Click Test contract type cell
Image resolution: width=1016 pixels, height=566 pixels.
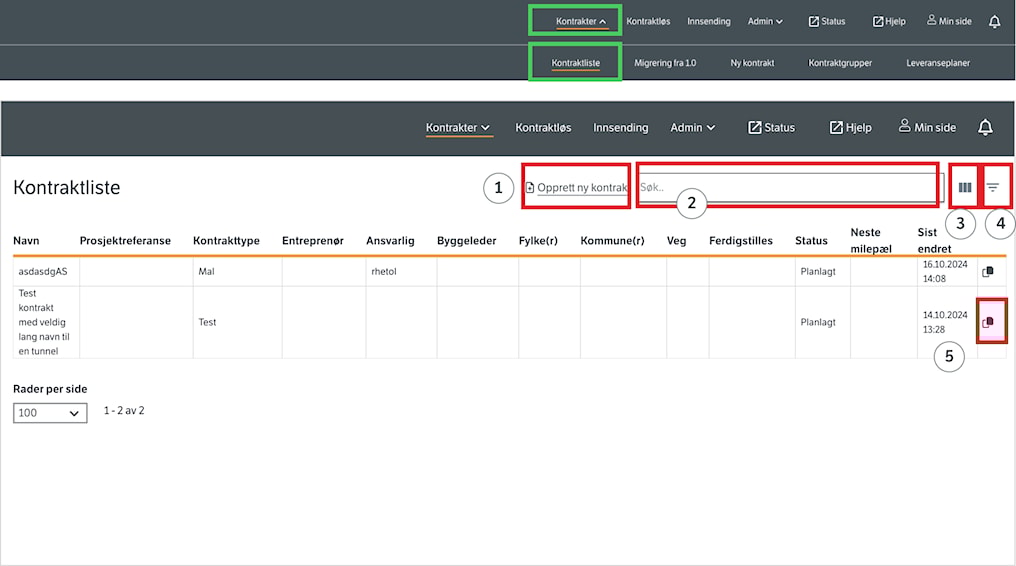[207, 322]
